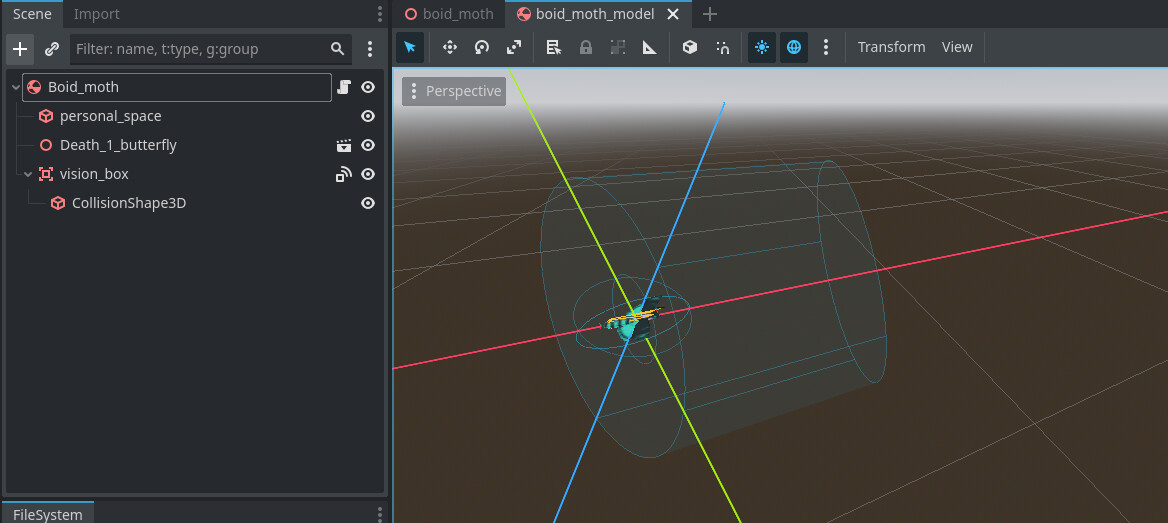This screenshot has height=523, width=1168.
Task: Switch to Rotate mode tool
Action: tap(482, 47)
